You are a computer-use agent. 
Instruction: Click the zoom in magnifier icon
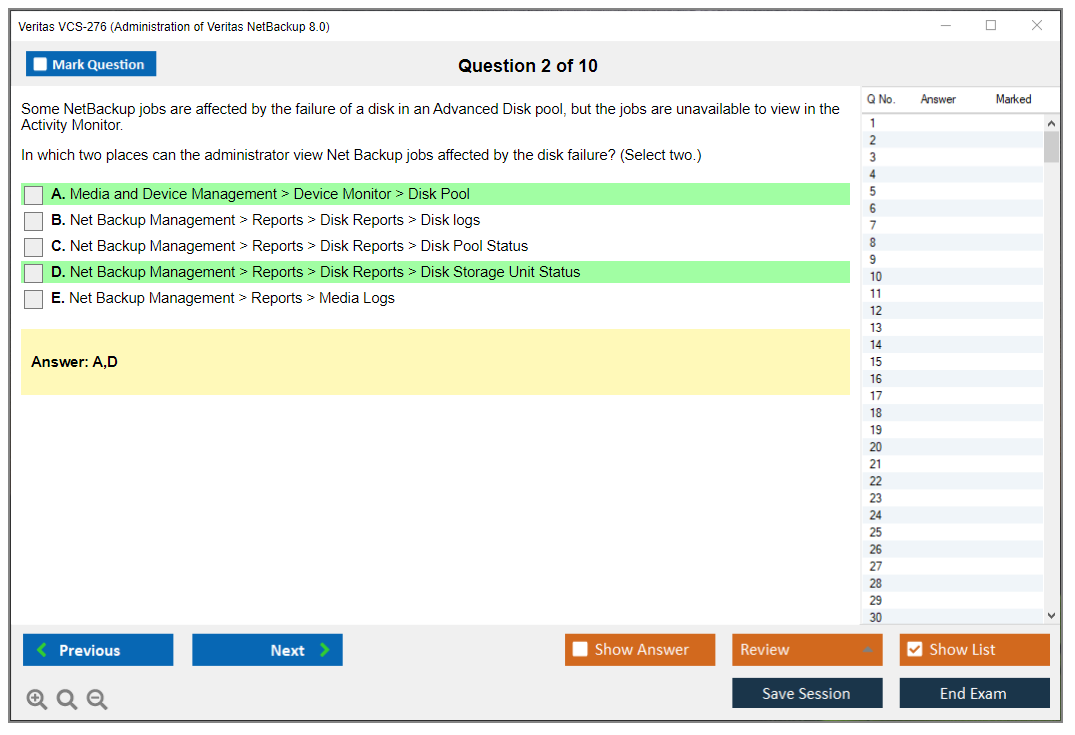click(37, 700)
